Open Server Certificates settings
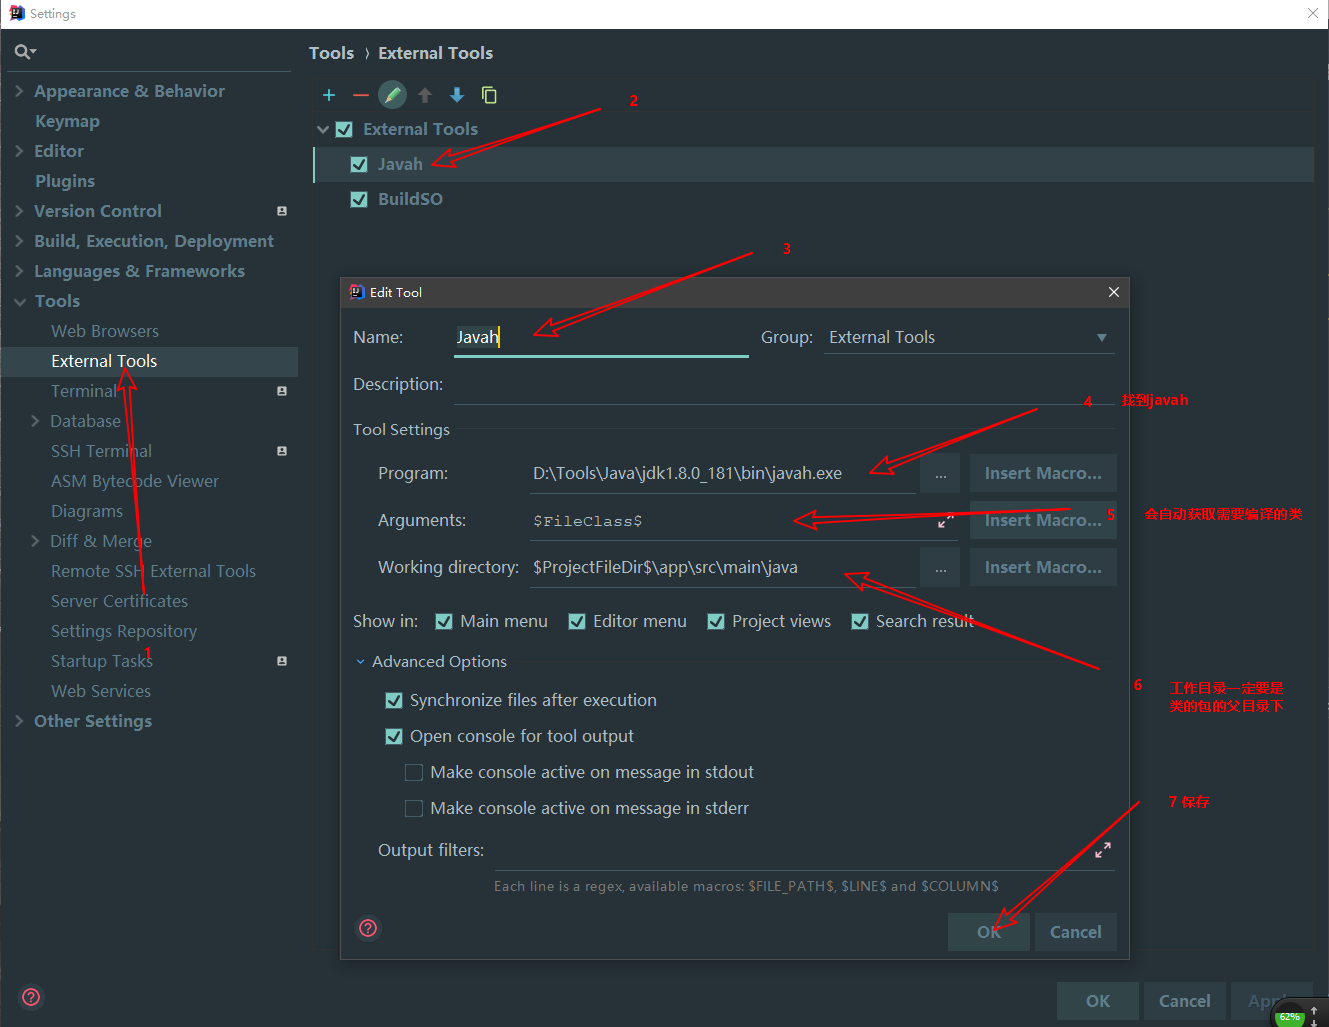This screenshot has height=1027, width=1329. pyautogui.click(x=120, y=601)
